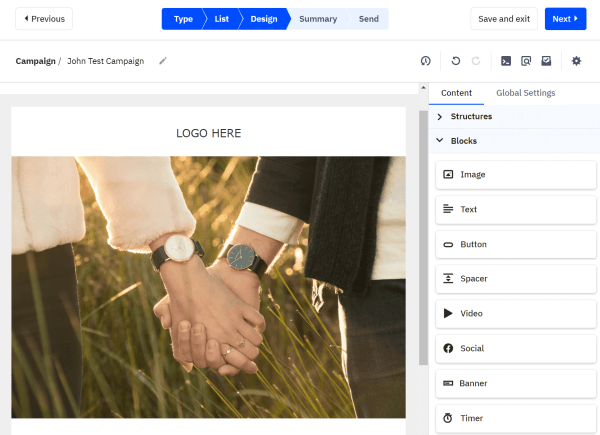Click the undo arrow icon
Viewport: 600px width, 435px height.
click(x=455, y=61)
